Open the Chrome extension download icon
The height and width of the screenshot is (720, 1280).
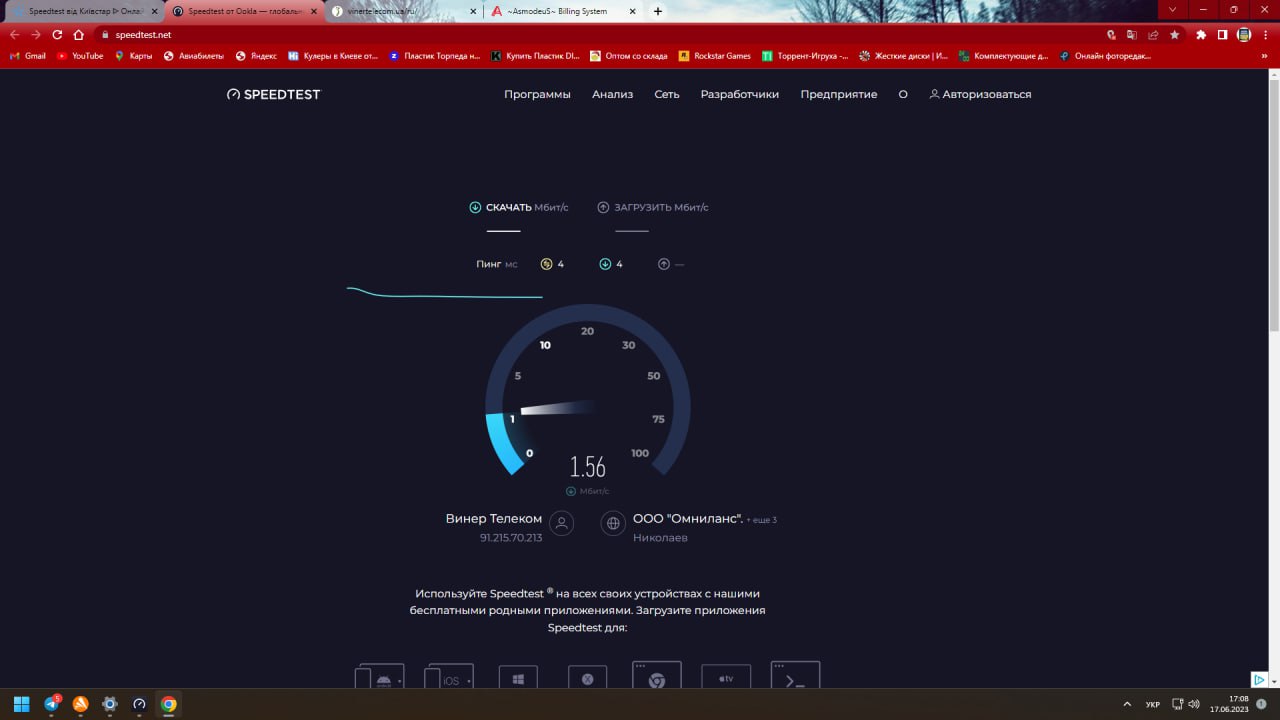click(657, 675)
